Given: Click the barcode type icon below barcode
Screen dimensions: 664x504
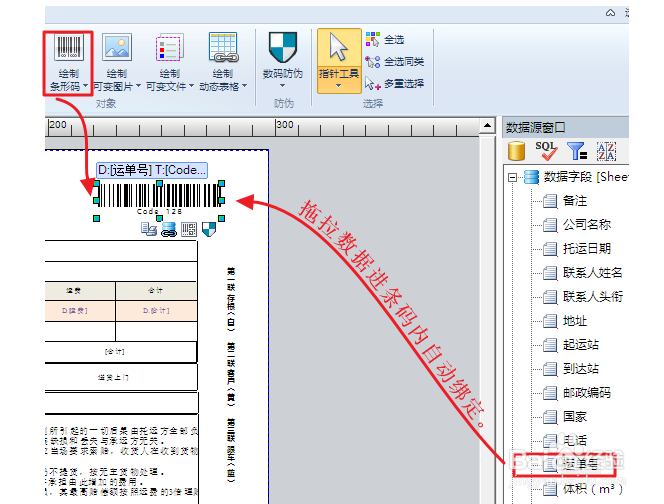Looking at the screenshot, I should [189, 230].
